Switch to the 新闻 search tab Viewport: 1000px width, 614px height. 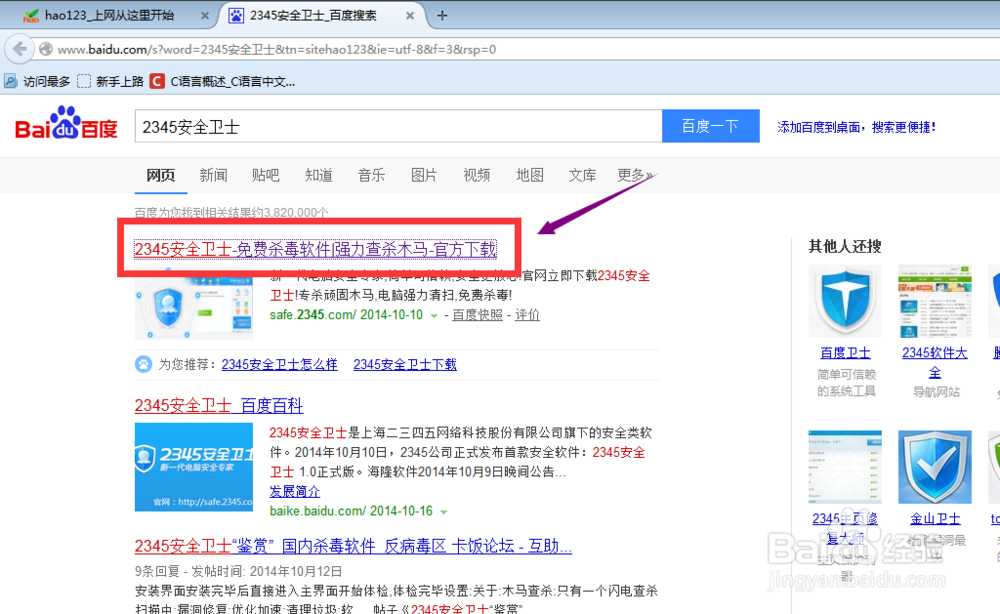click(213, 175)
